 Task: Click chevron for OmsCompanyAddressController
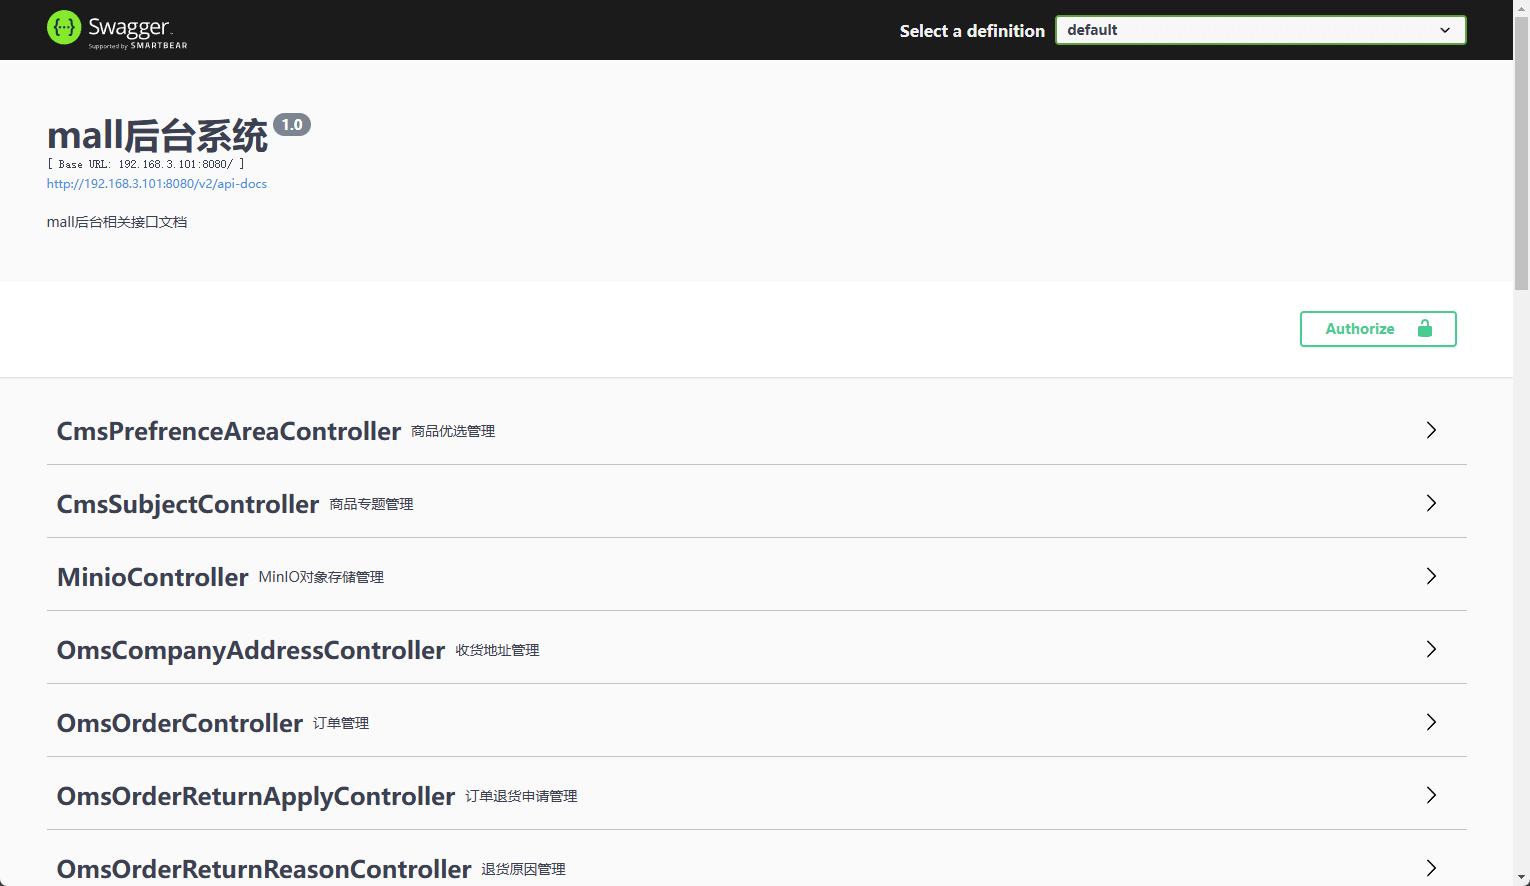pos(1431,649)
